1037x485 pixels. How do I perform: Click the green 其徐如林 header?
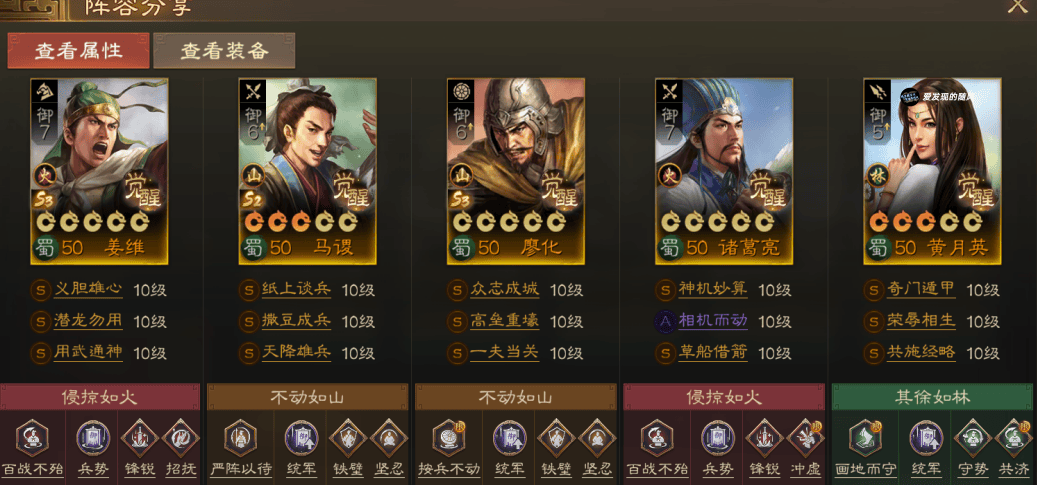pyautogui.click(x=932, y=397)
